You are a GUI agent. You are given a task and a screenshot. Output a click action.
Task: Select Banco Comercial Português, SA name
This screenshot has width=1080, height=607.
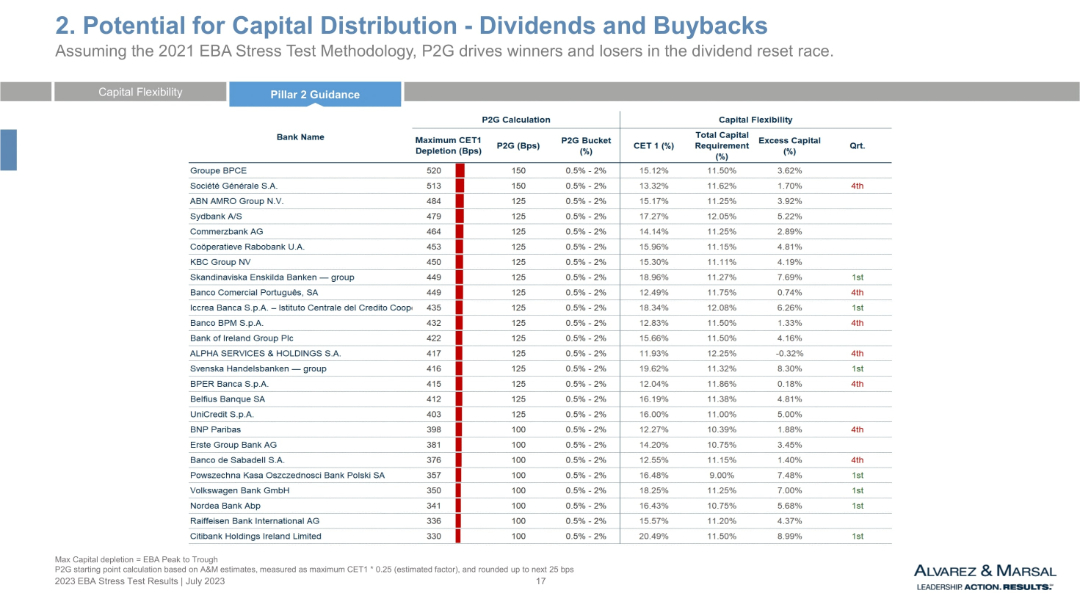pyautogui.click(x=254, y=292)
